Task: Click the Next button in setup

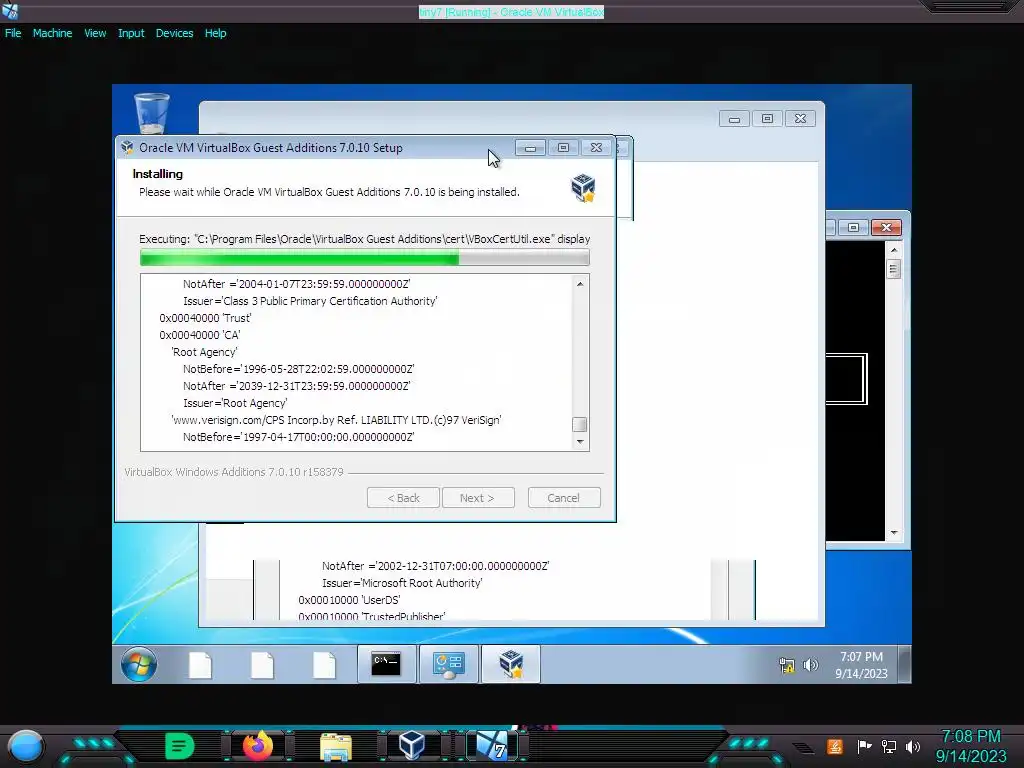Action: (x=478, y=498)
